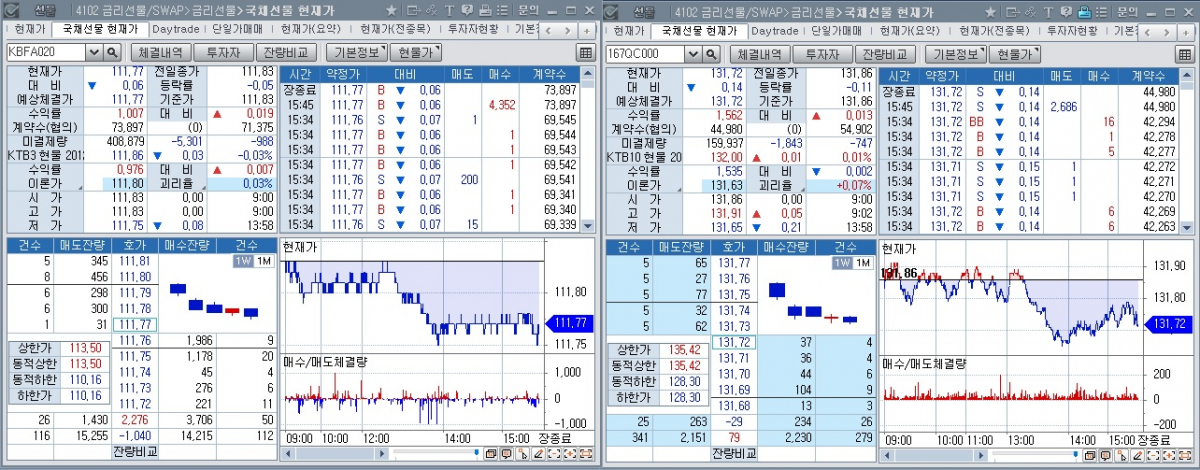Click the new tab plus icon in left window
This screenshot has width=1200, height=470.
pyautogui.click(x=586, y=31)
